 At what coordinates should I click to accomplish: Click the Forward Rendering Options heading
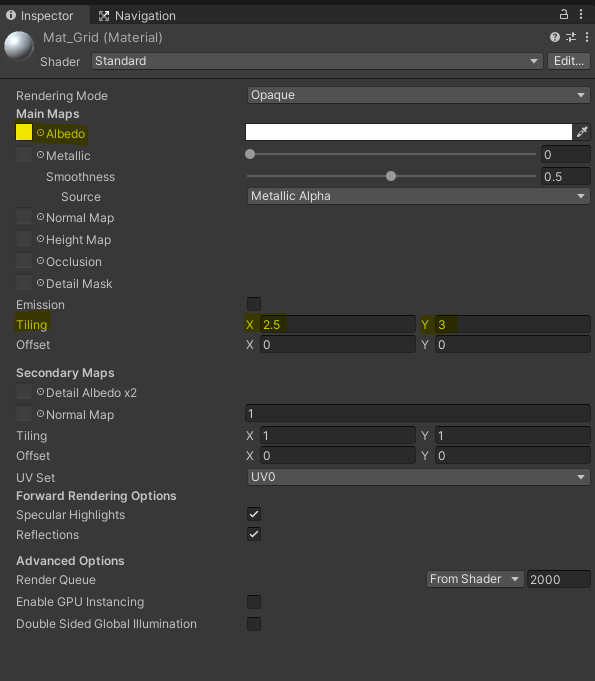coord(96,496)
